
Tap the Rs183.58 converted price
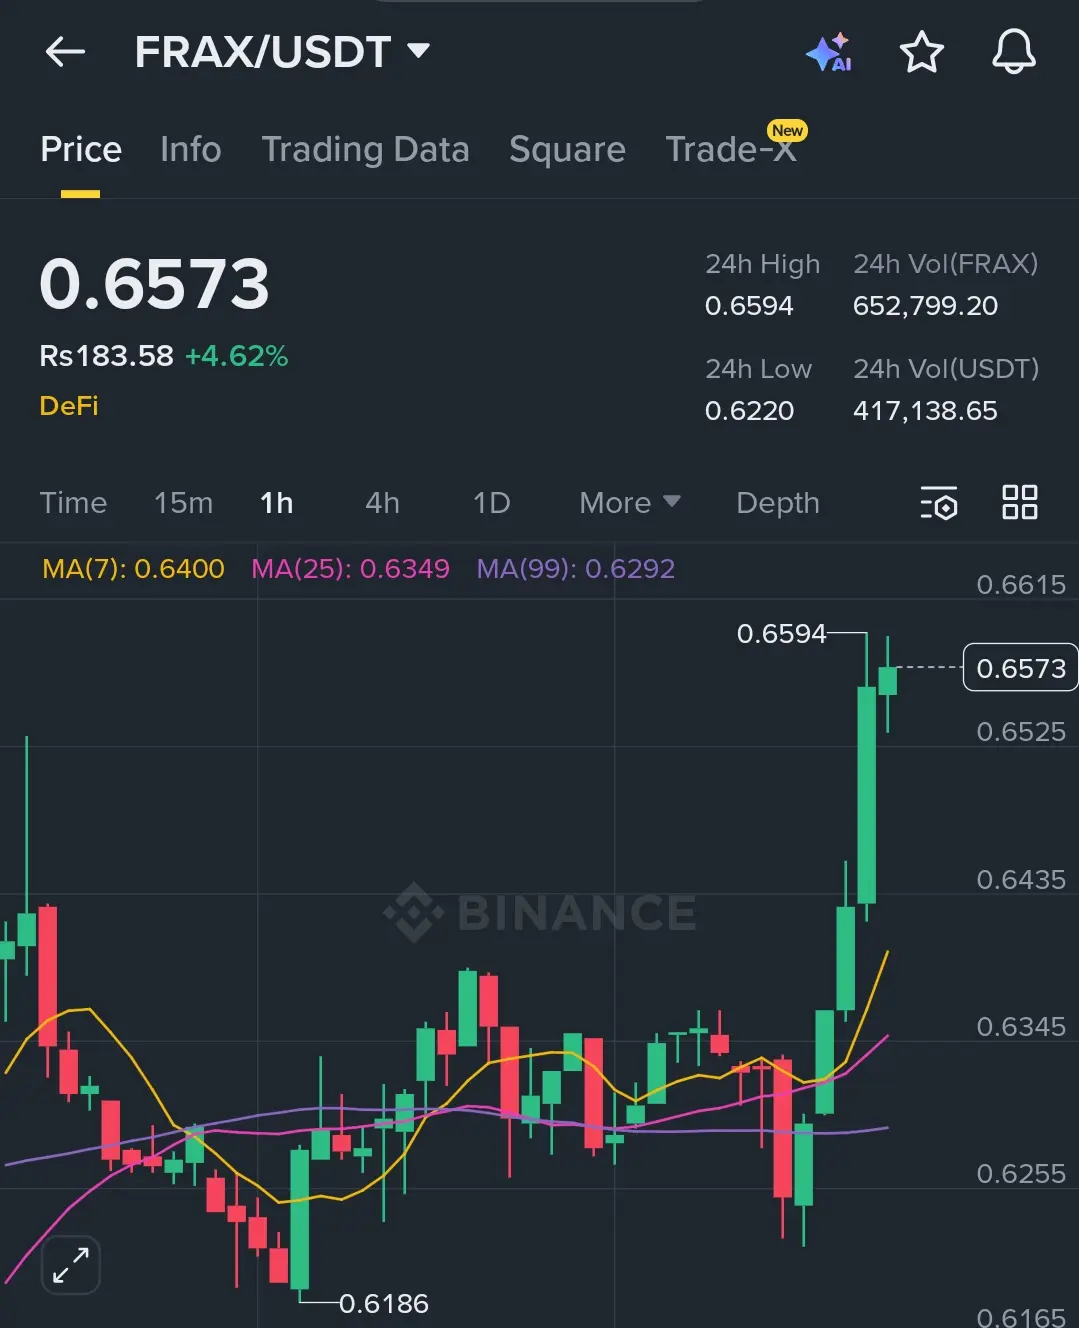[x=106, y=356]
